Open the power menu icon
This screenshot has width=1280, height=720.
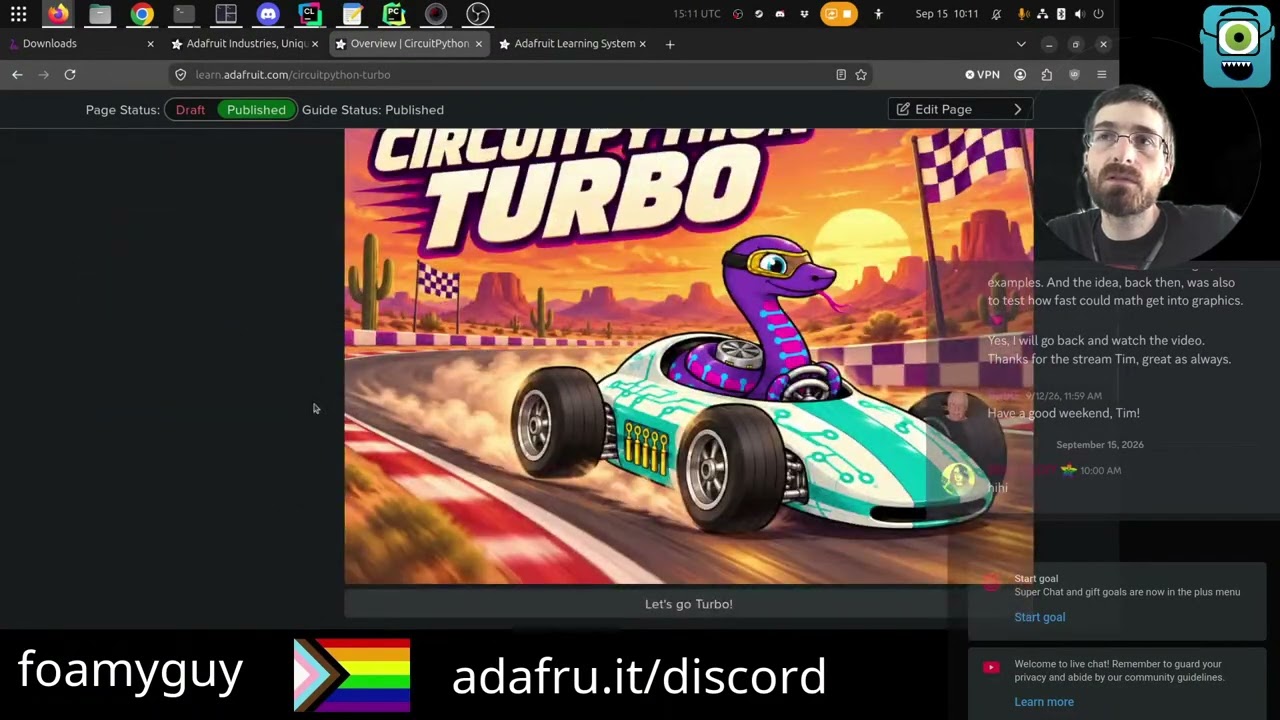(1098, 14)
